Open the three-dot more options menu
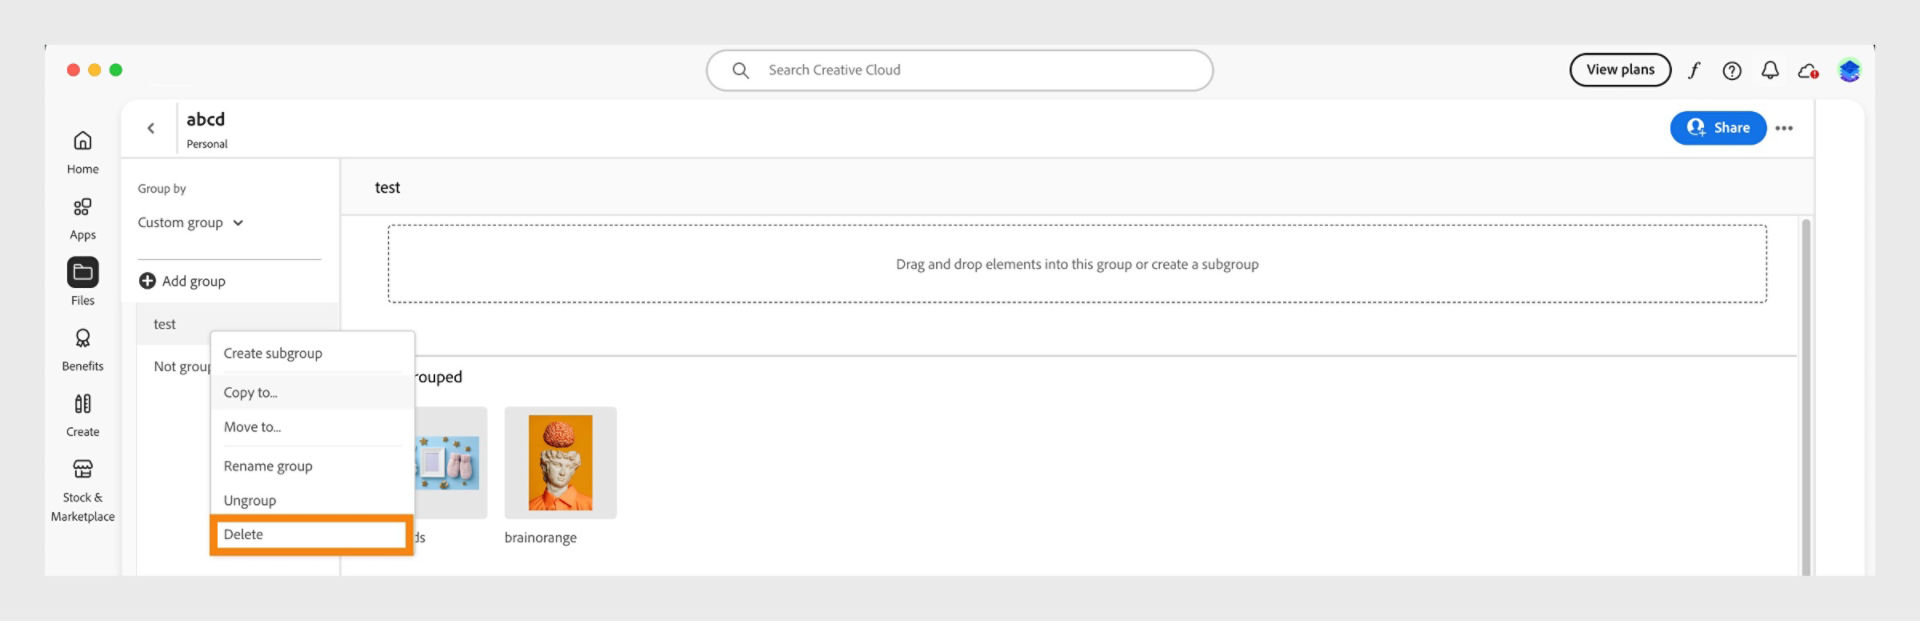The width and height of the screenshot is (1920, 621). pos(1784,128)
